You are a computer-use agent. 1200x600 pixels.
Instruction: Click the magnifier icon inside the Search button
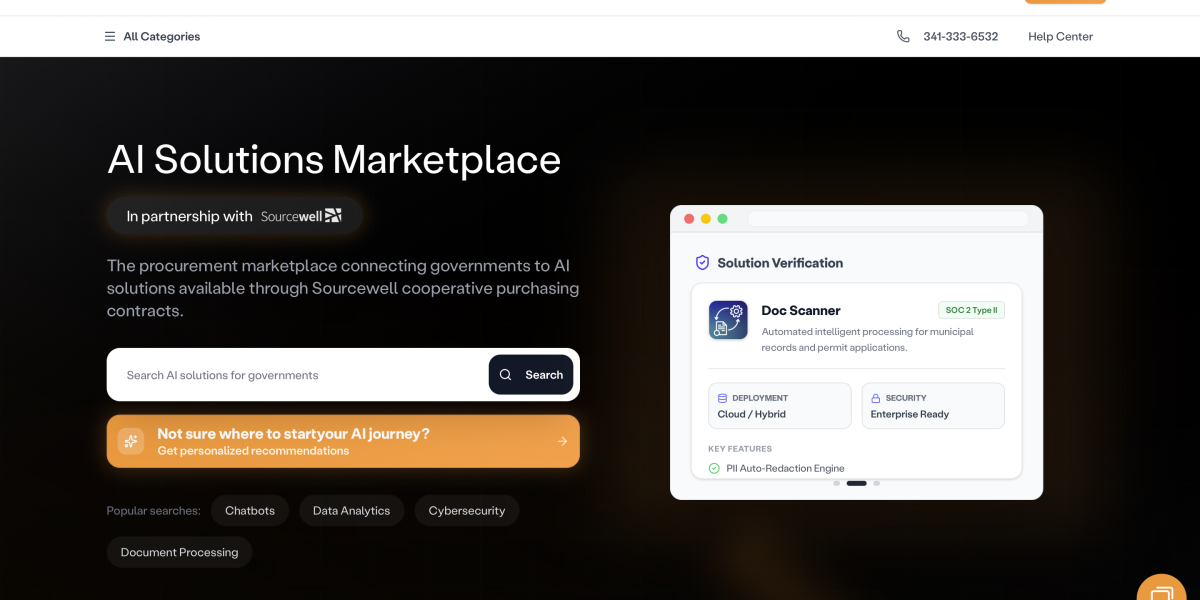pos(505,374)
